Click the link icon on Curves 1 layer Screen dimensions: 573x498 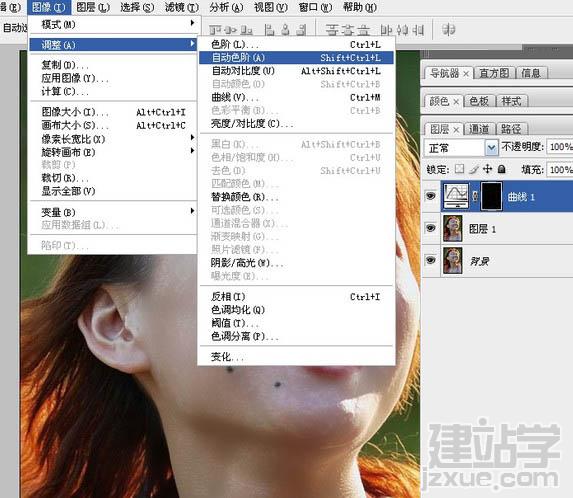(475, 196)
